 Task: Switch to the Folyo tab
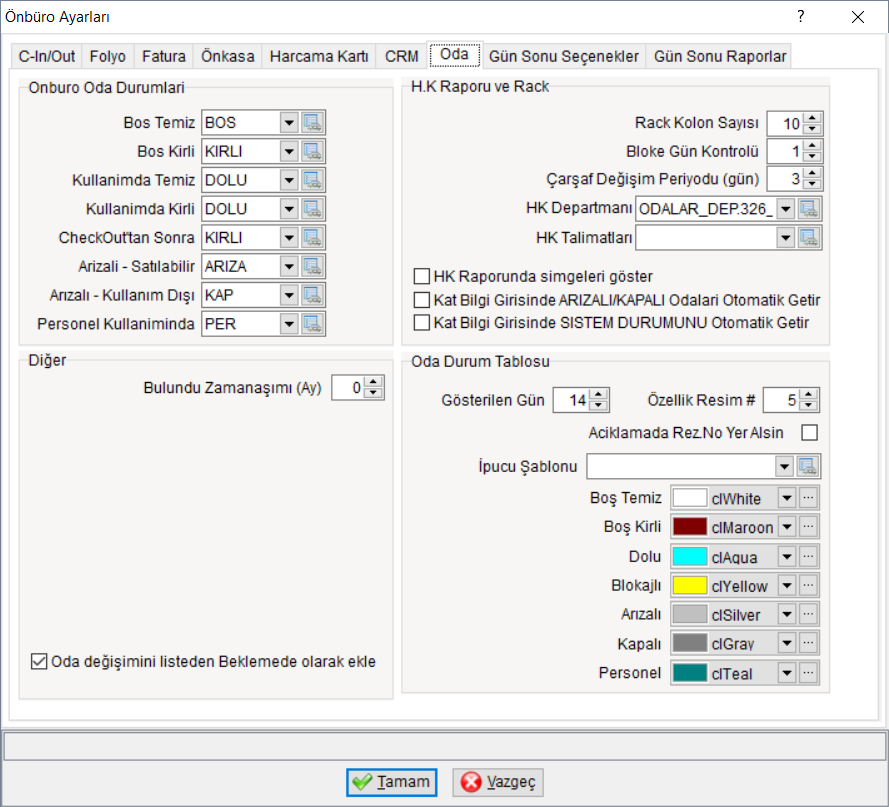[x=108, y=57]
